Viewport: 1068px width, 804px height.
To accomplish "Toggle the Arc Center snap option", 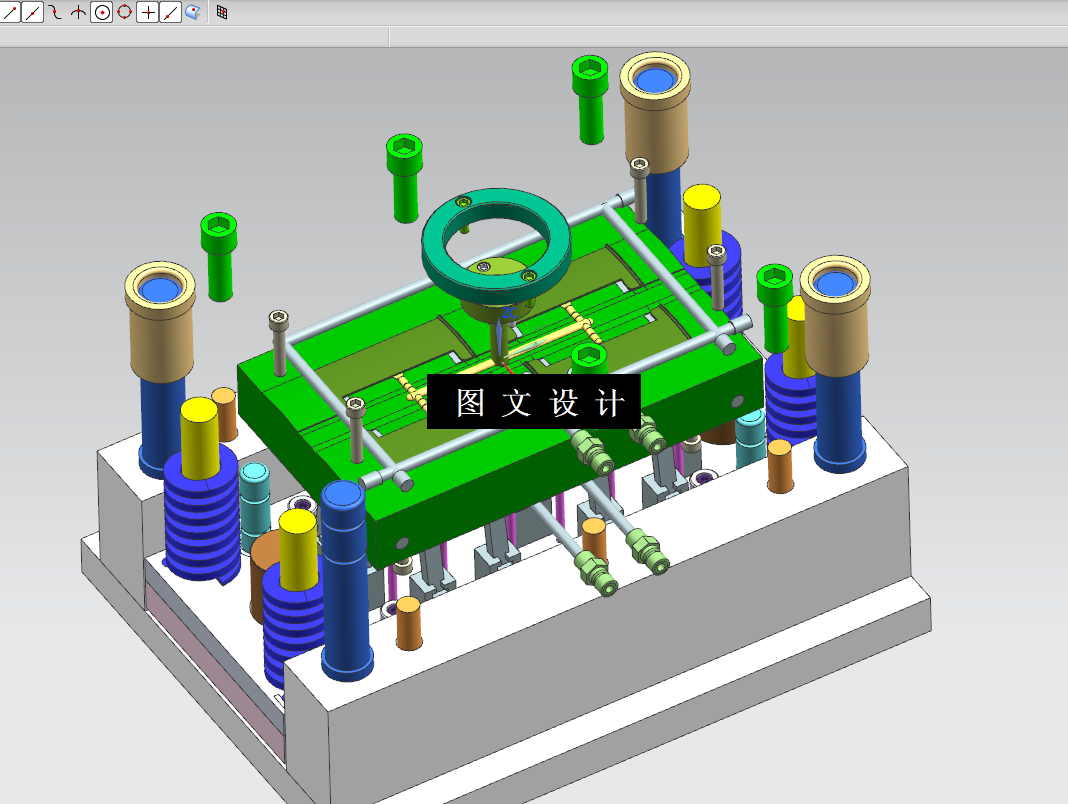I will pos(101,12).
